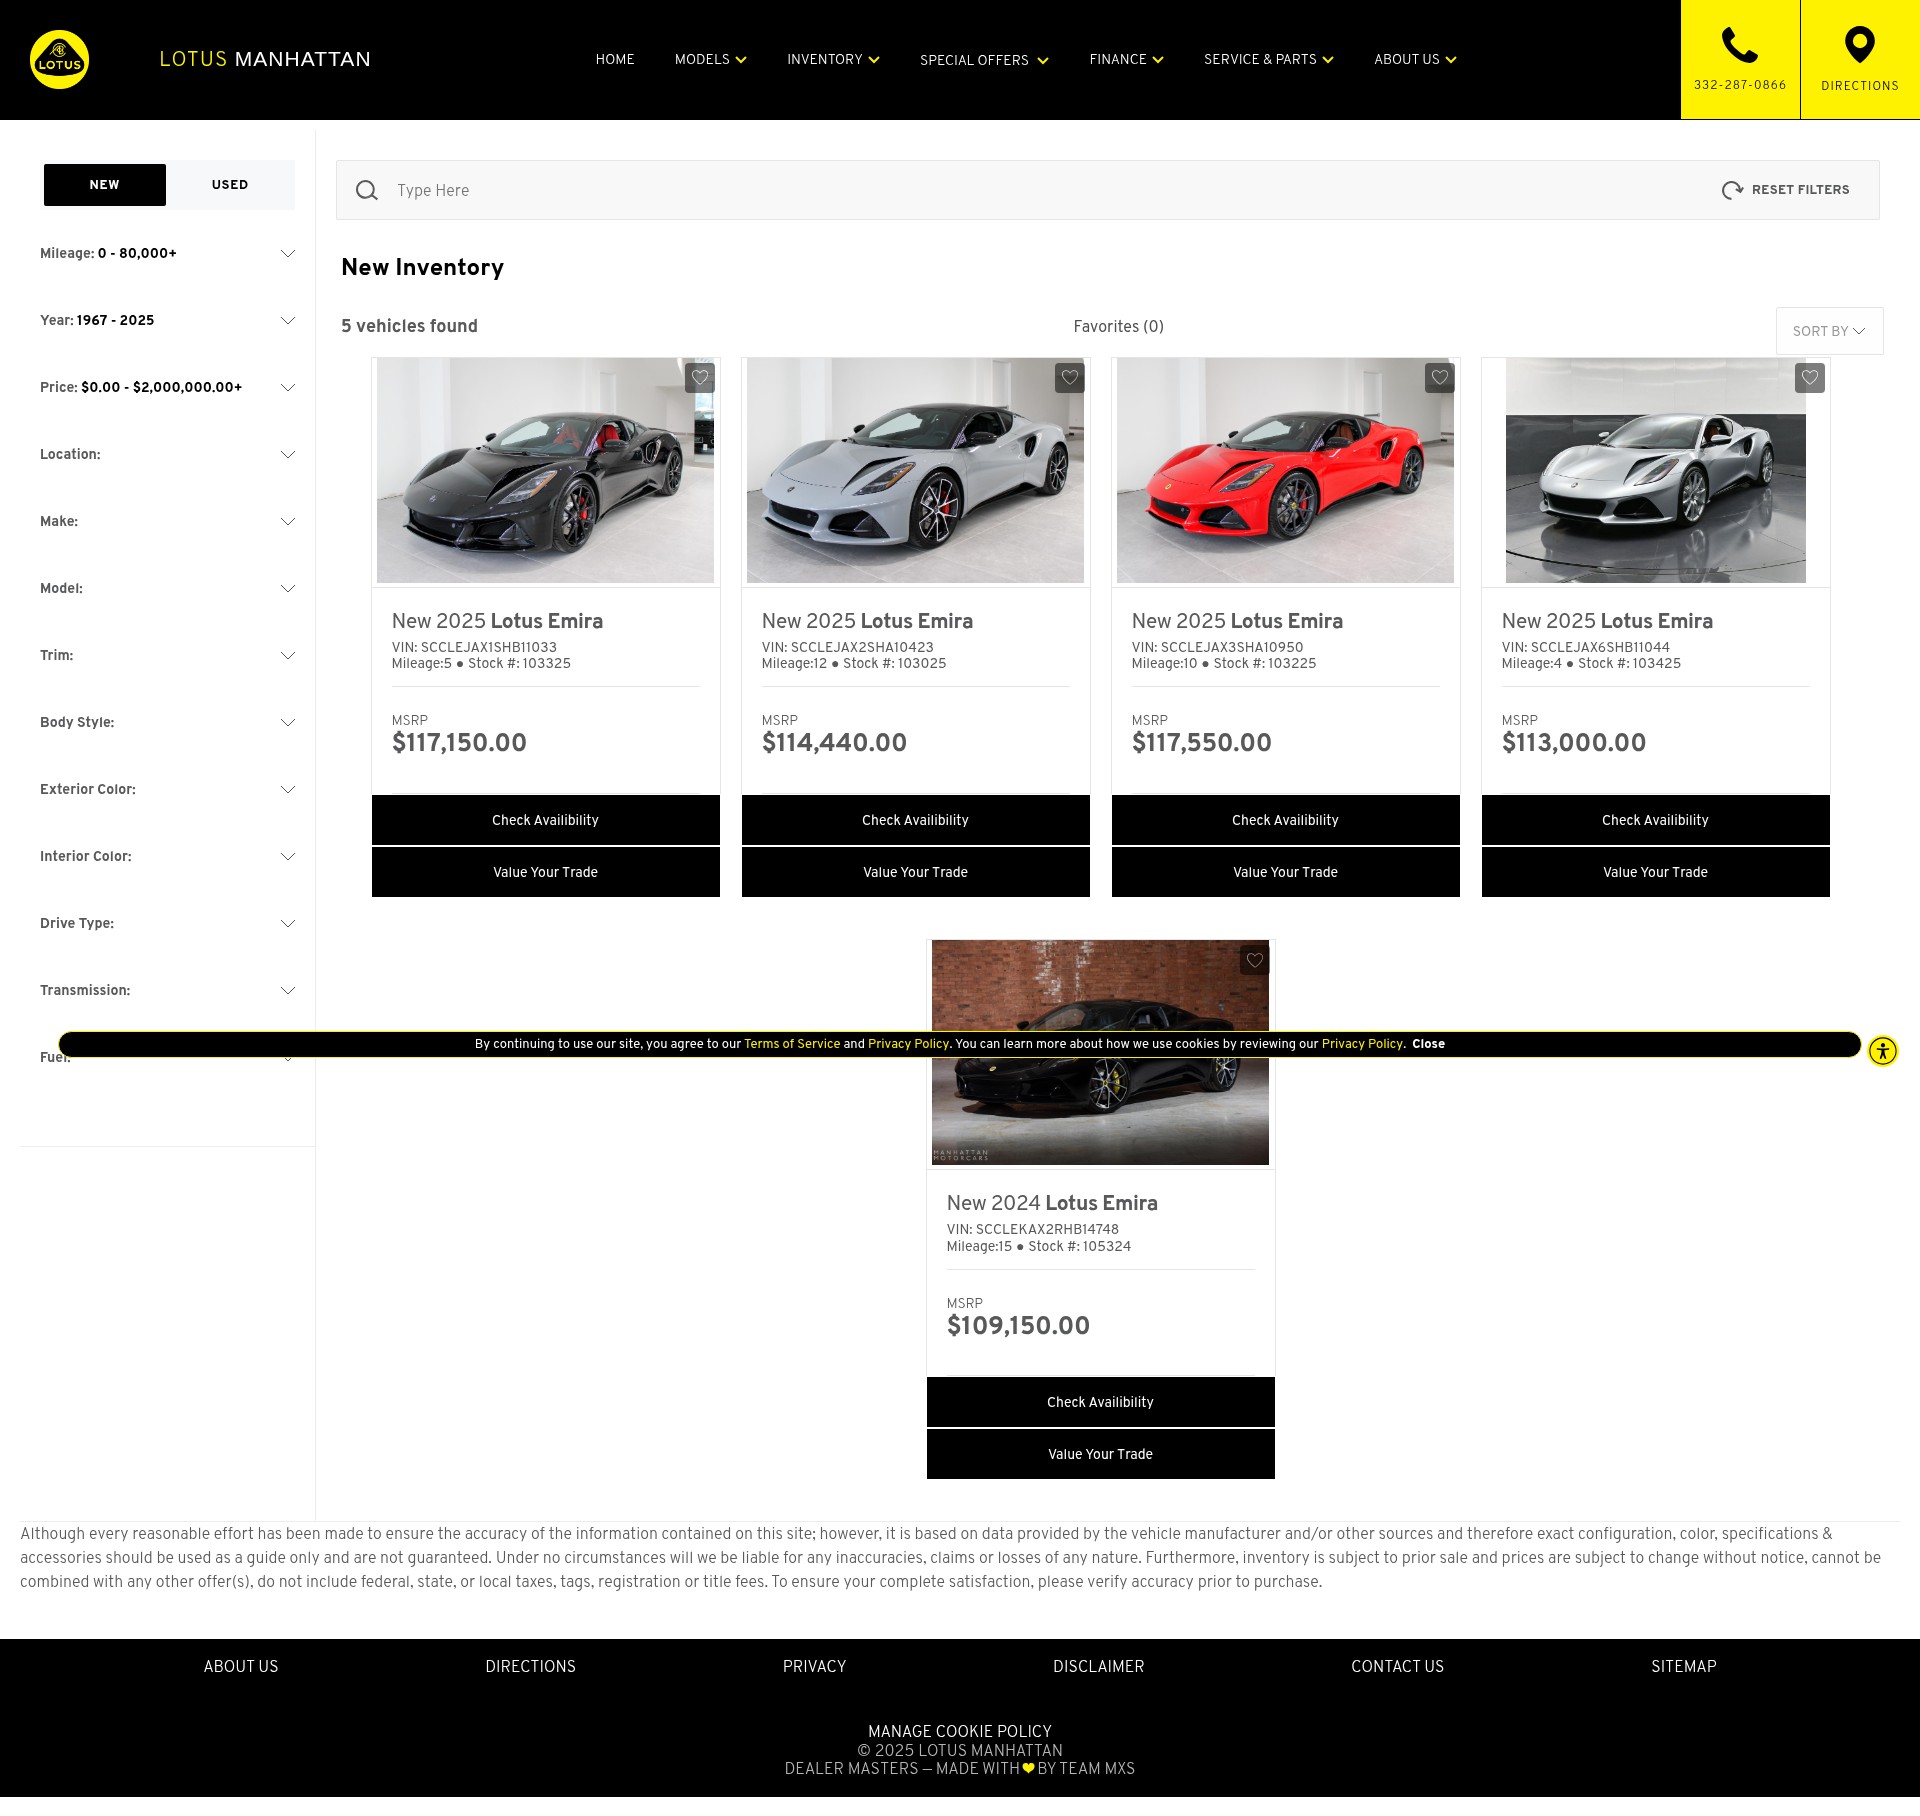Open footer Privacy link

[814, 1666]
